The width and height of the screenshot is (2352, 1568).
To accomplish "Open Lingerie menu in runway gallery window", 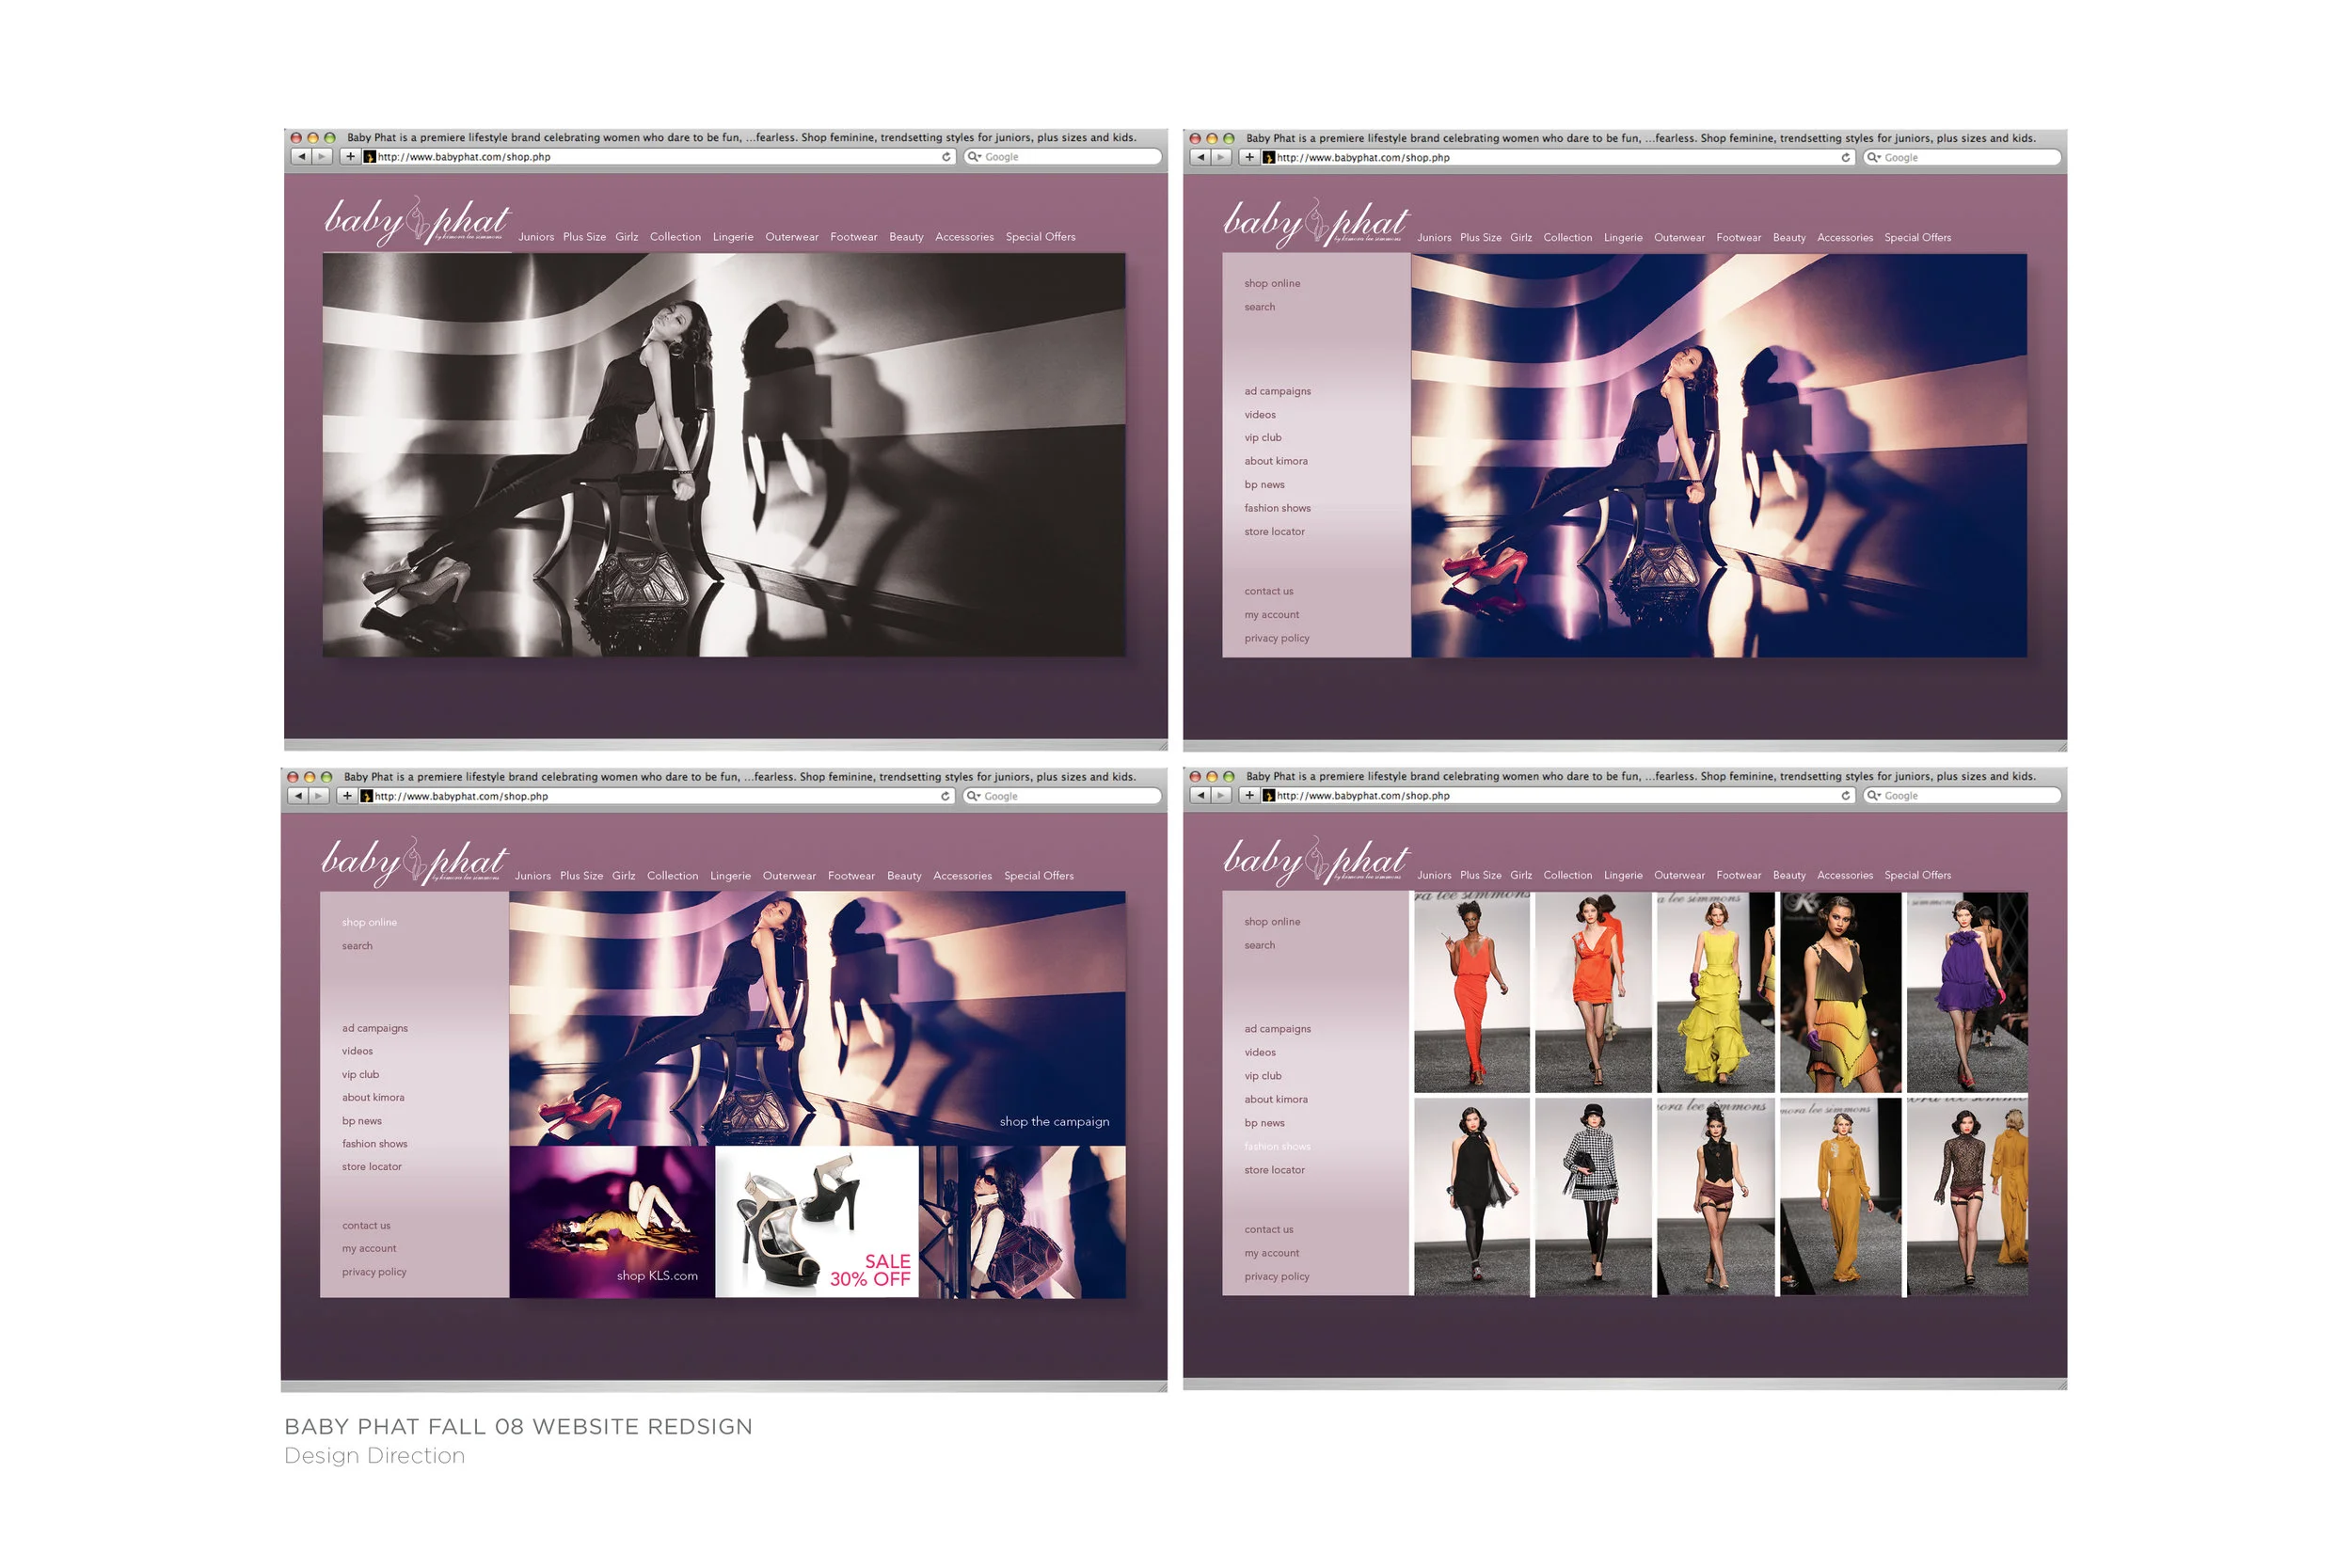I will (x=1622, y=876).
